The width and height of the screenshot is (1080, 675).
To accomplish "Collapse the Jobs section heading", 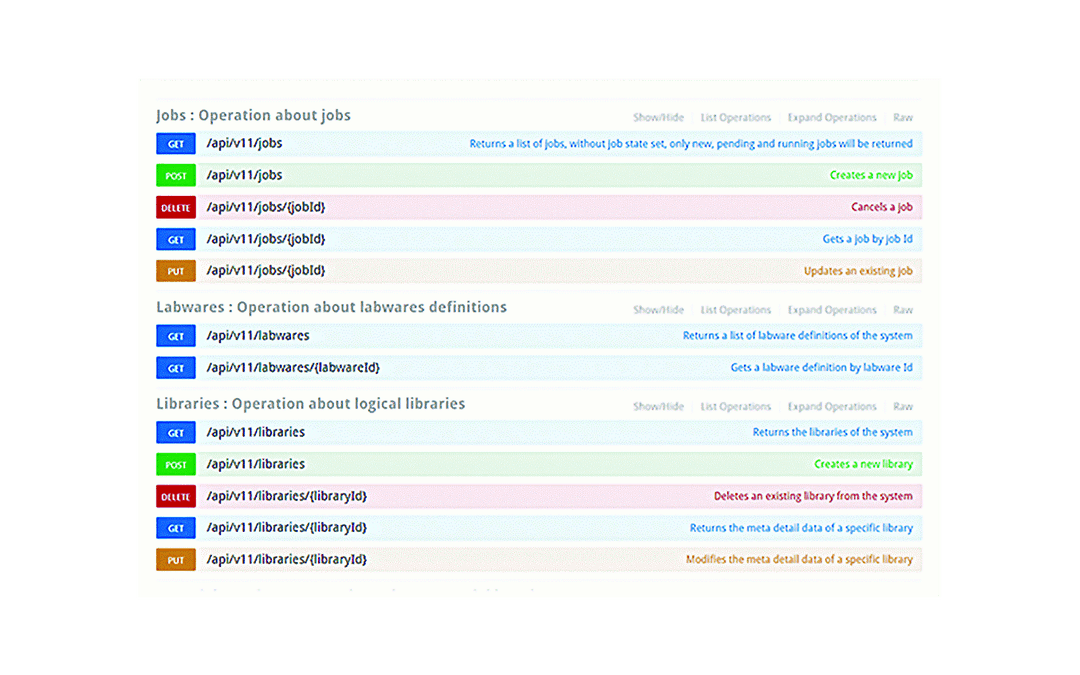I will point(253,115).
